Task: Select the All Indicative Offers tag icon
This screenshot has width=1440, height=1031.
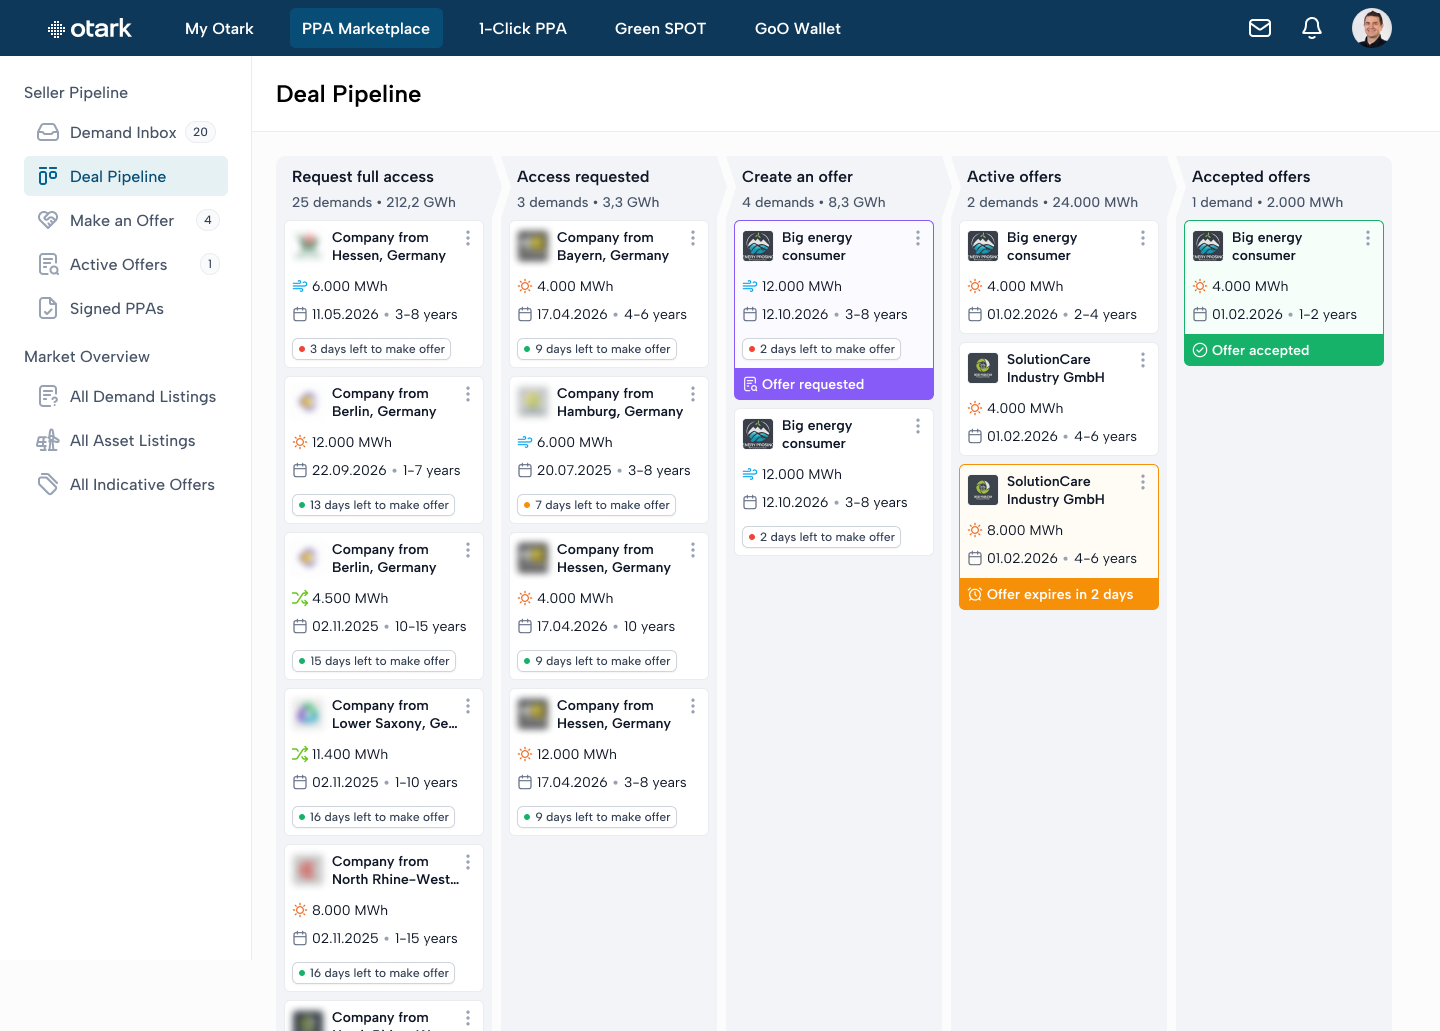Action: pos(47,484)
